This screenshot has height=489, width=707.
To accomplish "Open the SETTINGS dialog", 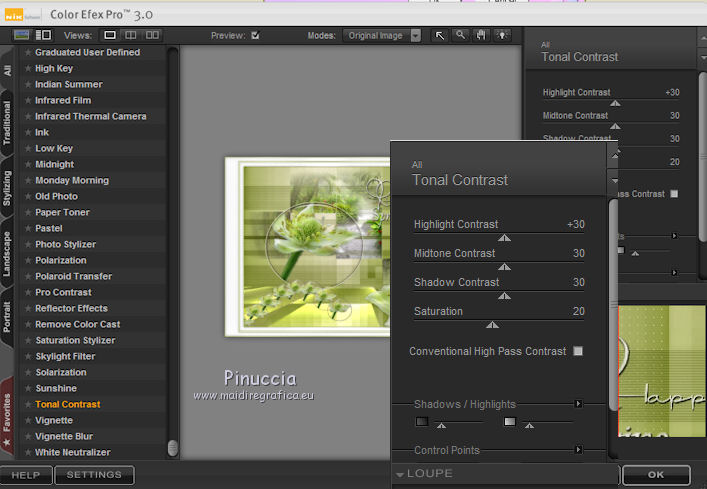I will click(94, 475).
